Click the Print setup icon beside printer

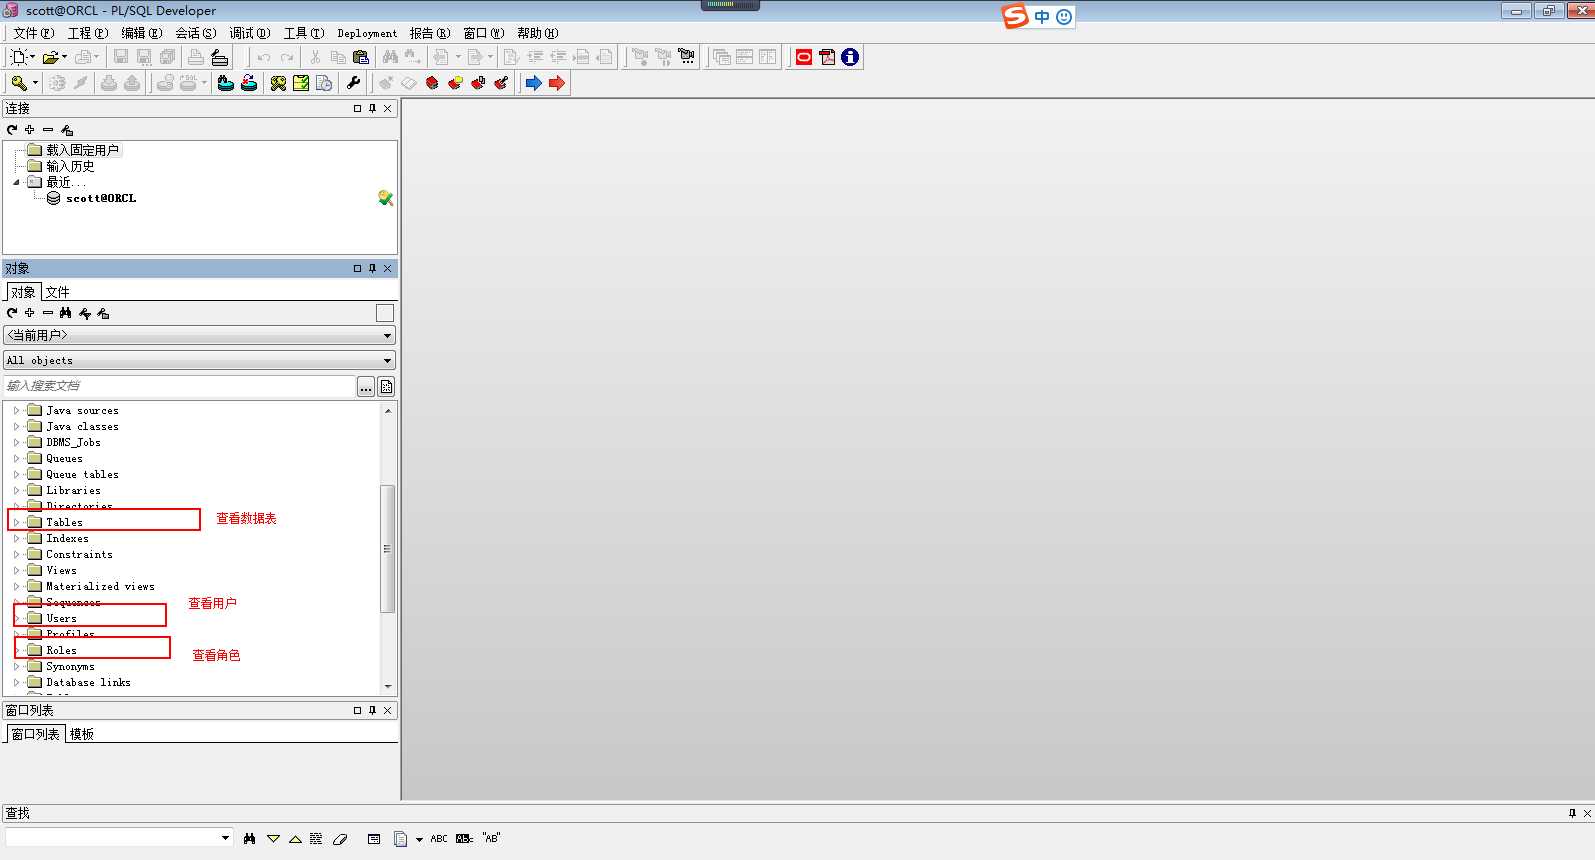coord(220,57)
